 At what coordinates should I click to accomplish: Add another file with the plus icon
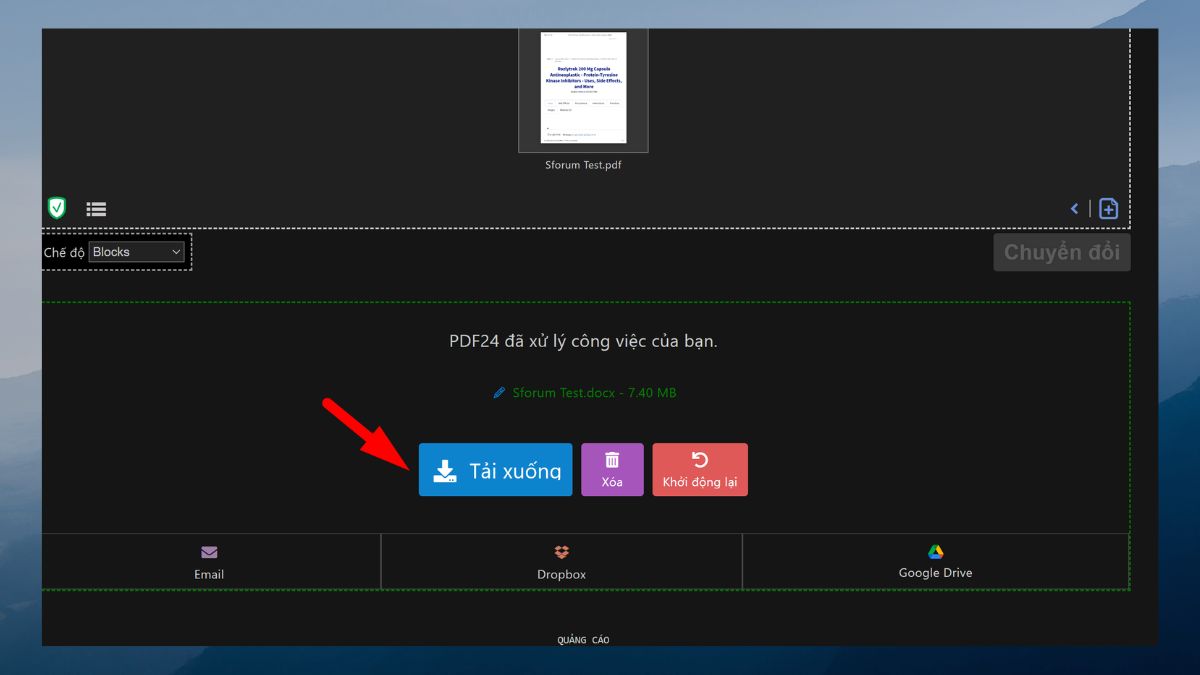[1108, 208]
